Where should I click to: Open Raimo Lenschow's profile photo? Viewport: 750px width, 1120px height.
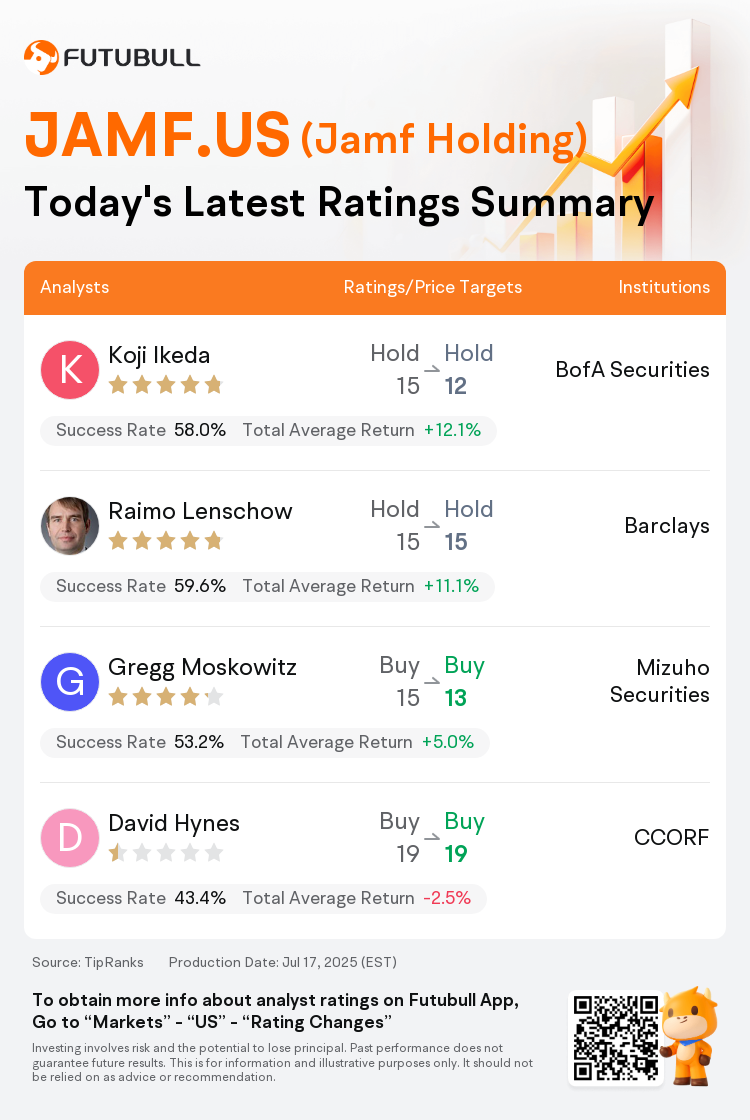tap(70, 526)
